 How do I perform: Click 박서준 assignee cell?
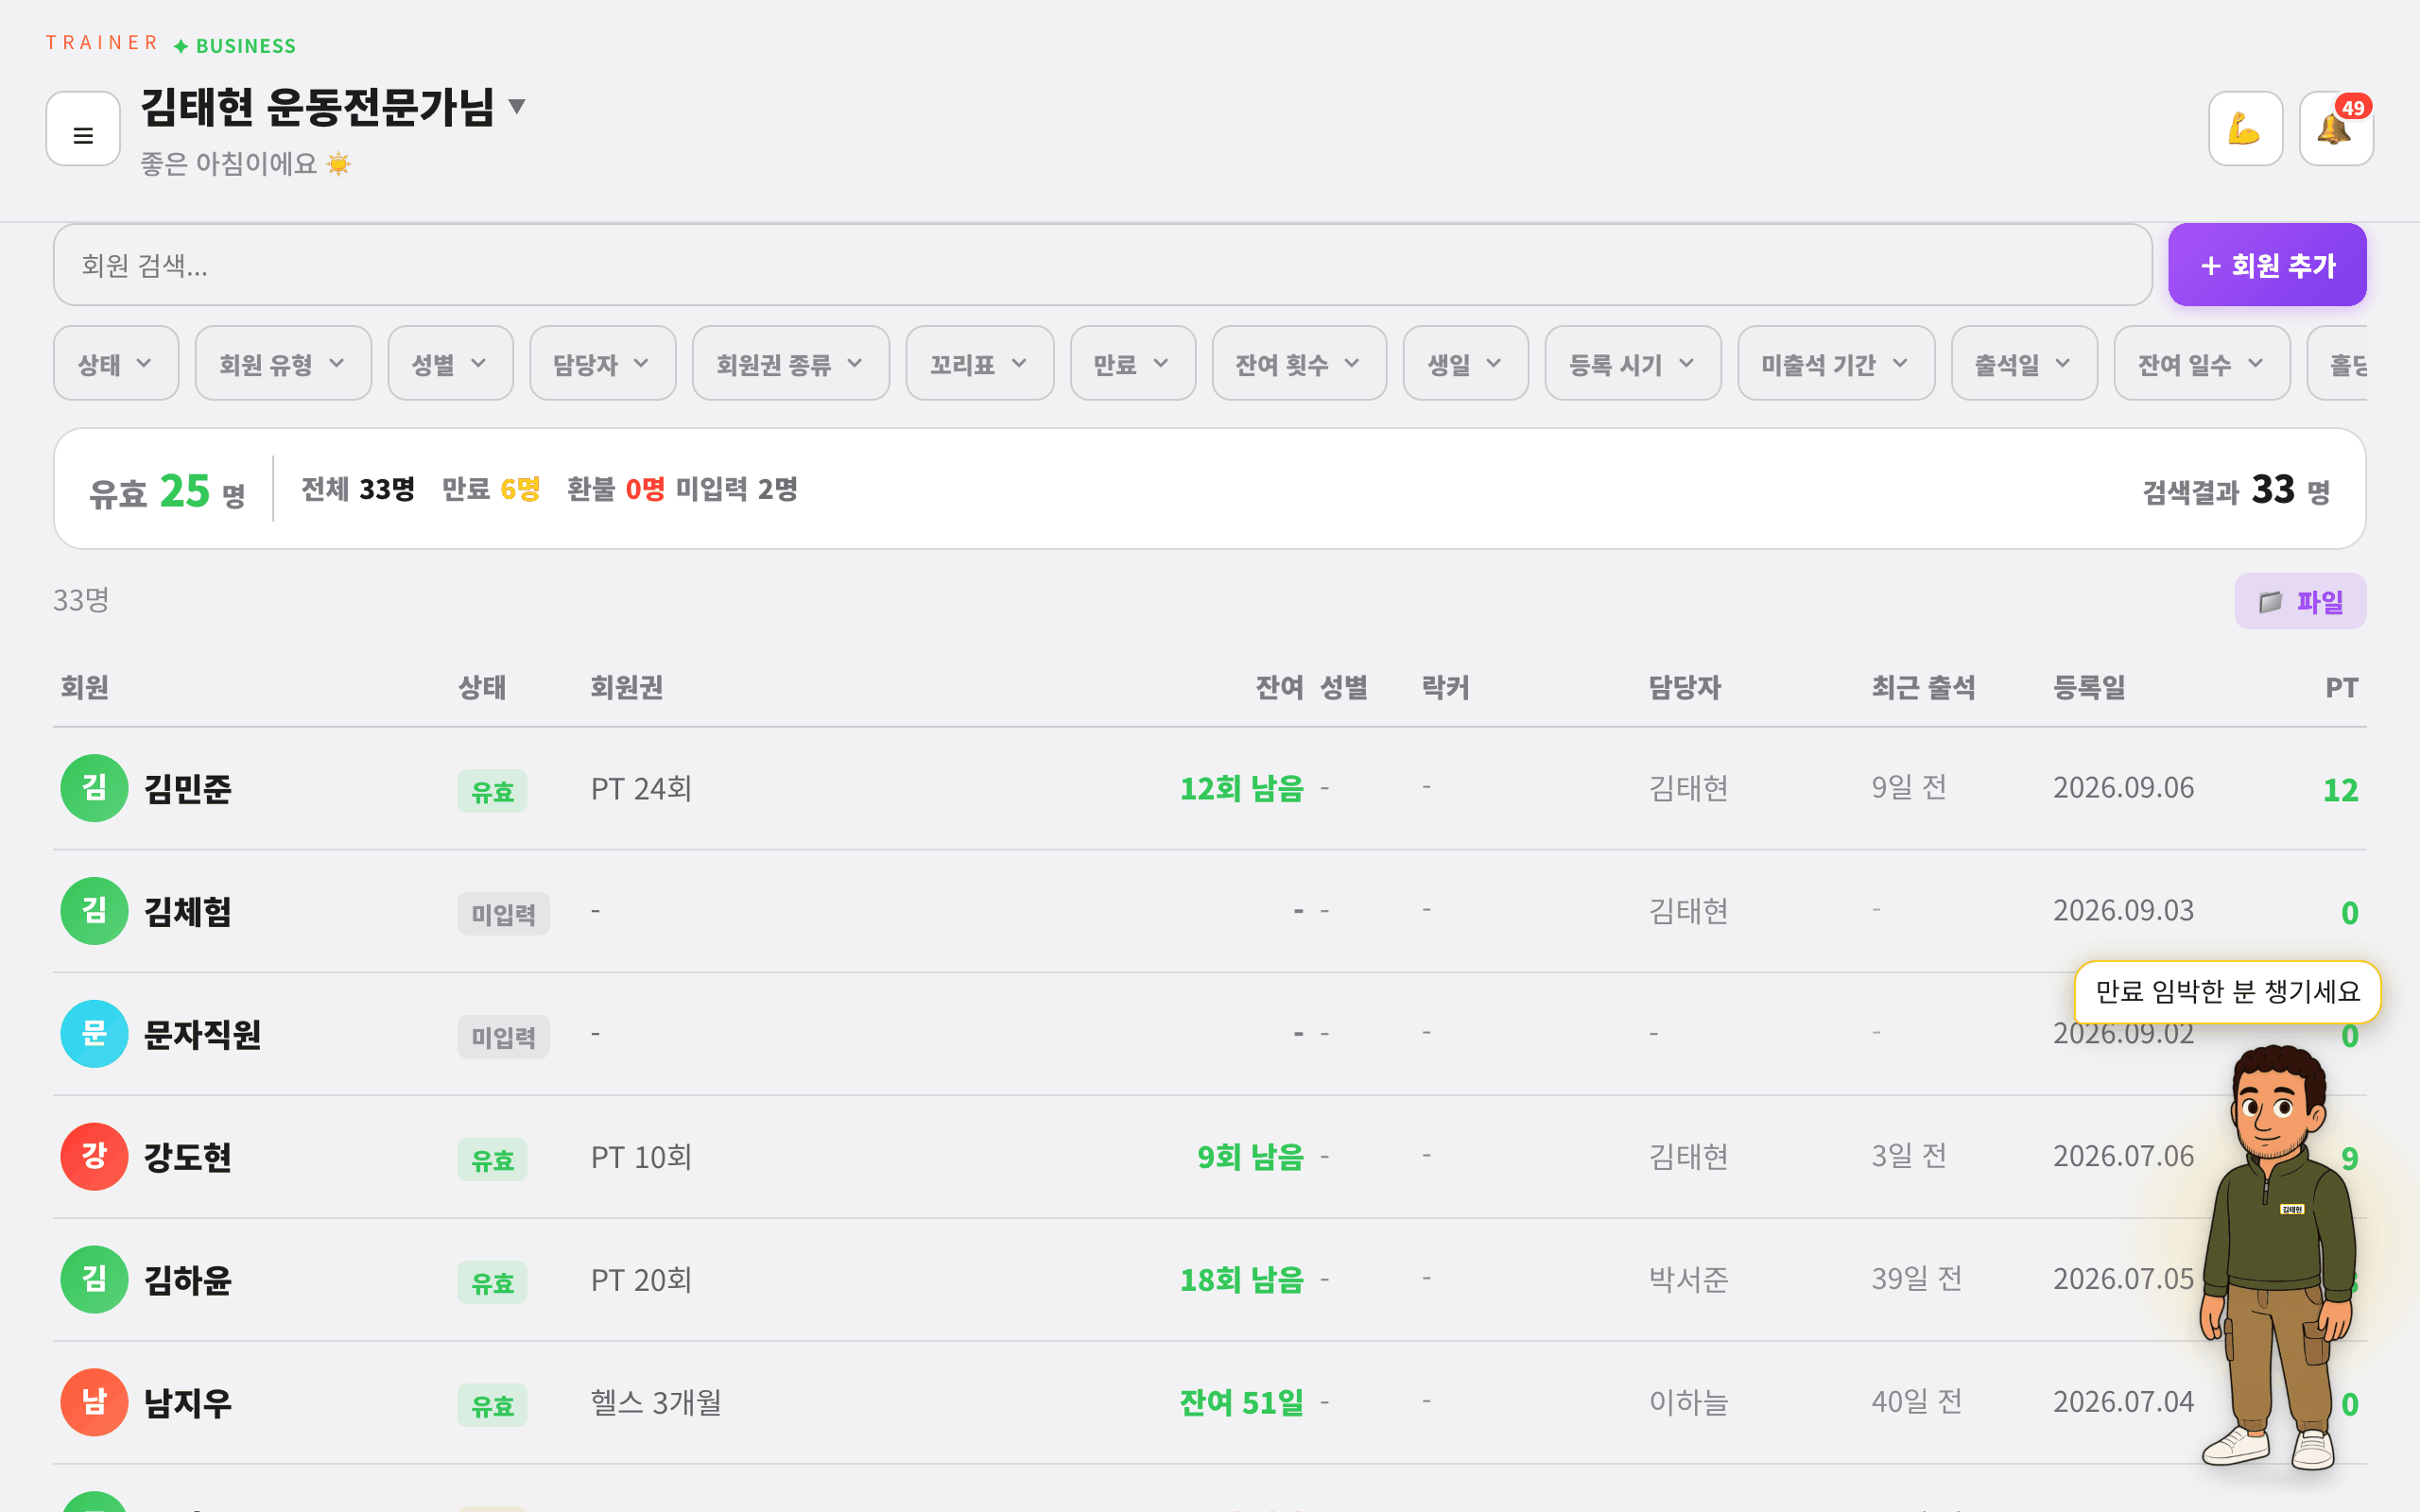click(1688, 1280)
